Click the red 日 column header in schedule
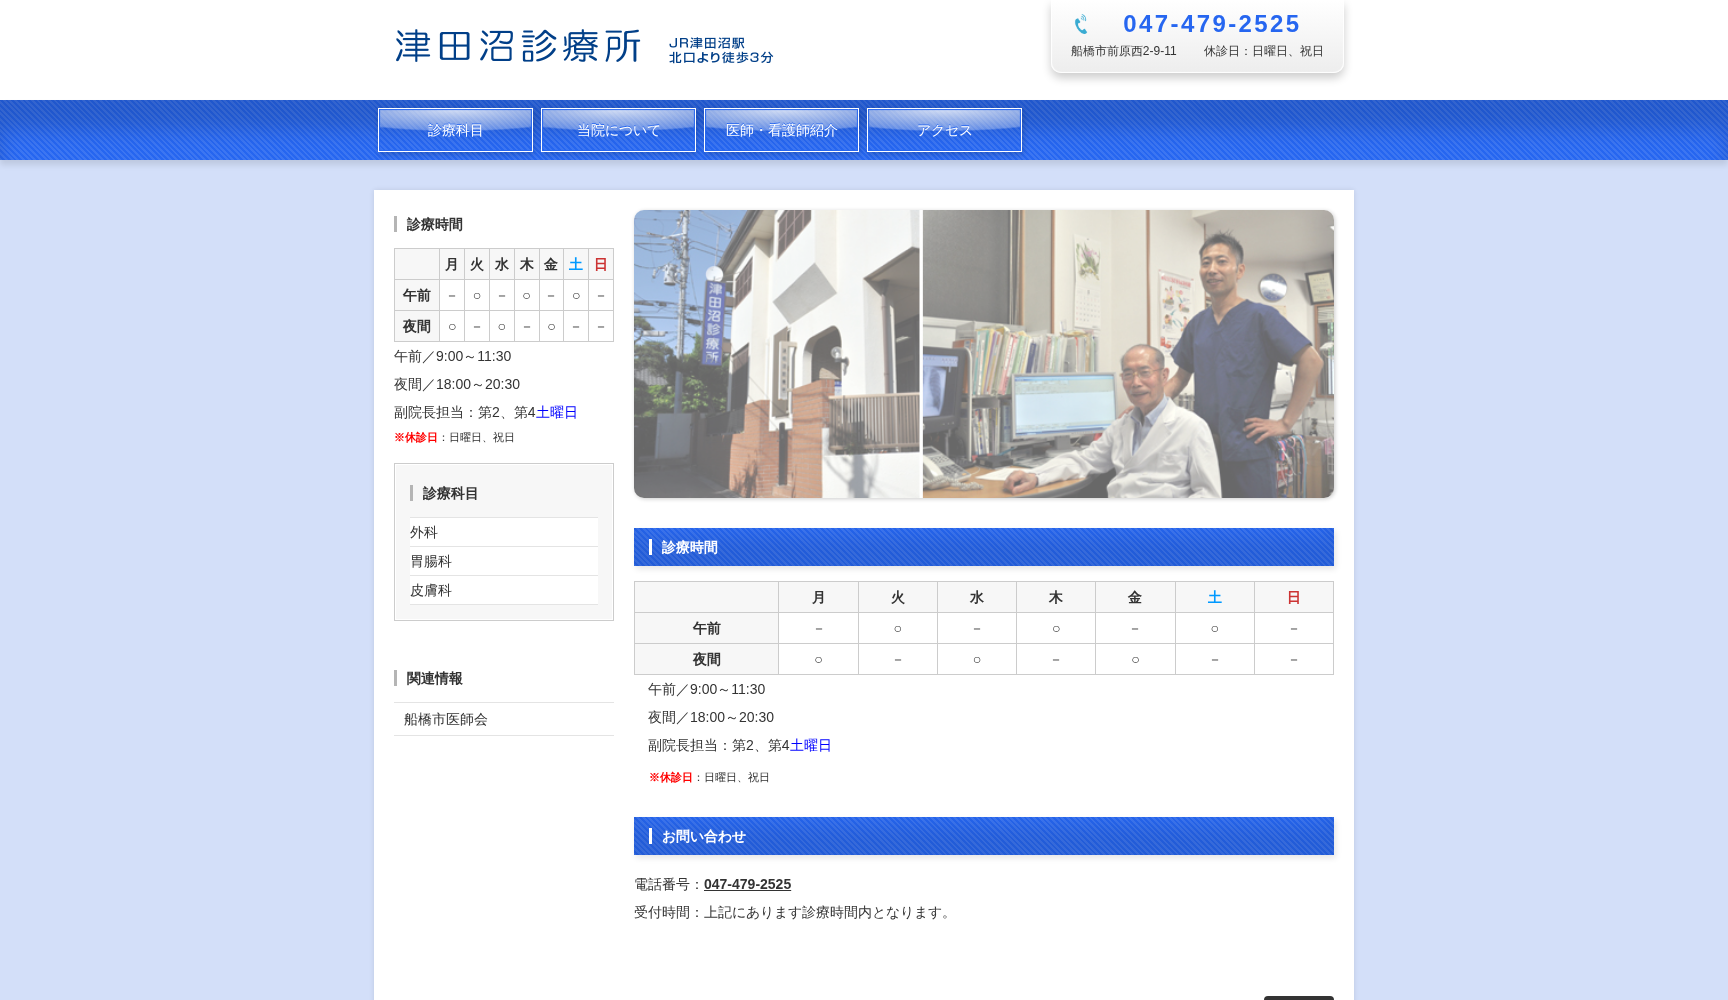This screenshot has height=1000, width=1728. (1293, 597)
